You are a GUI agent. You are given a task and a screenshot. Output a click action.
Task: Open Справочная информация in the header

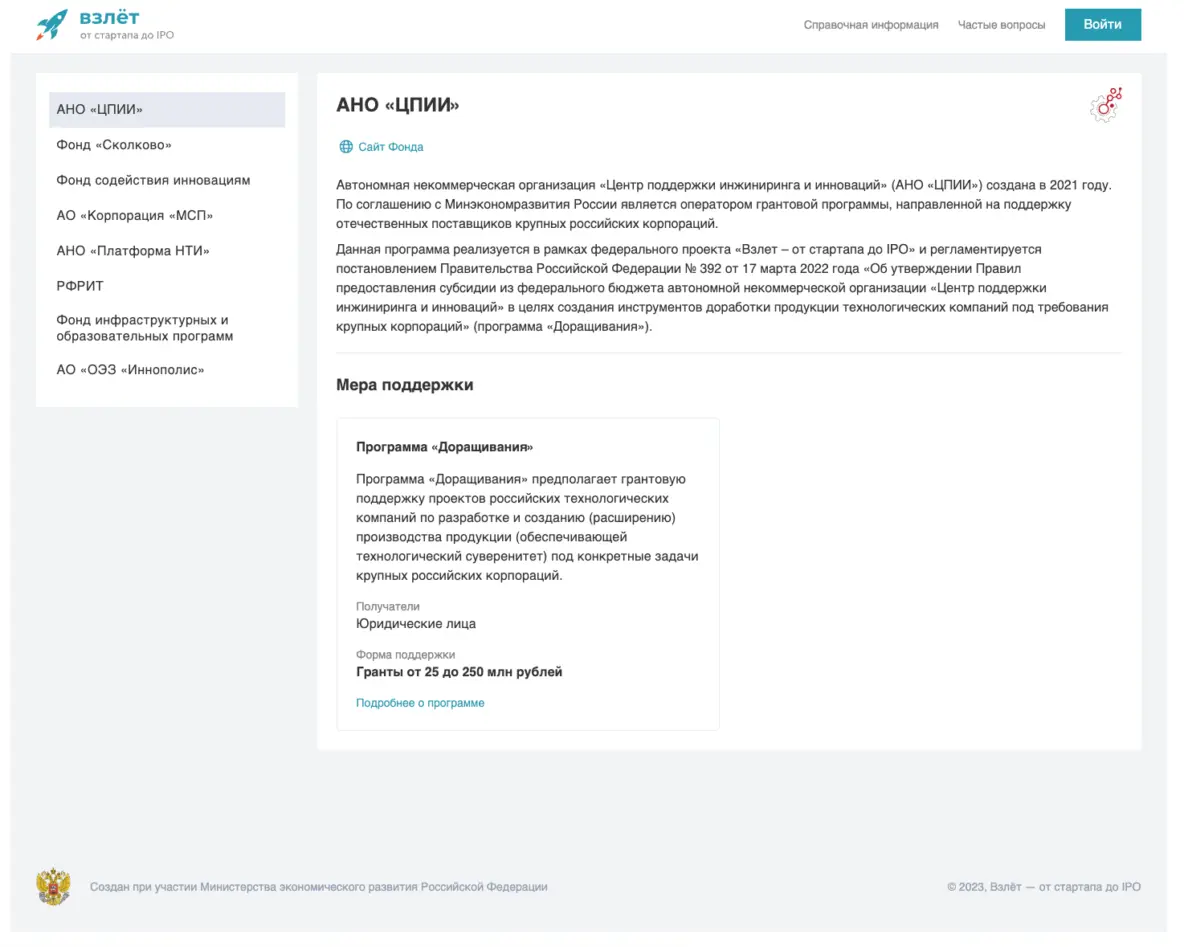871,25
